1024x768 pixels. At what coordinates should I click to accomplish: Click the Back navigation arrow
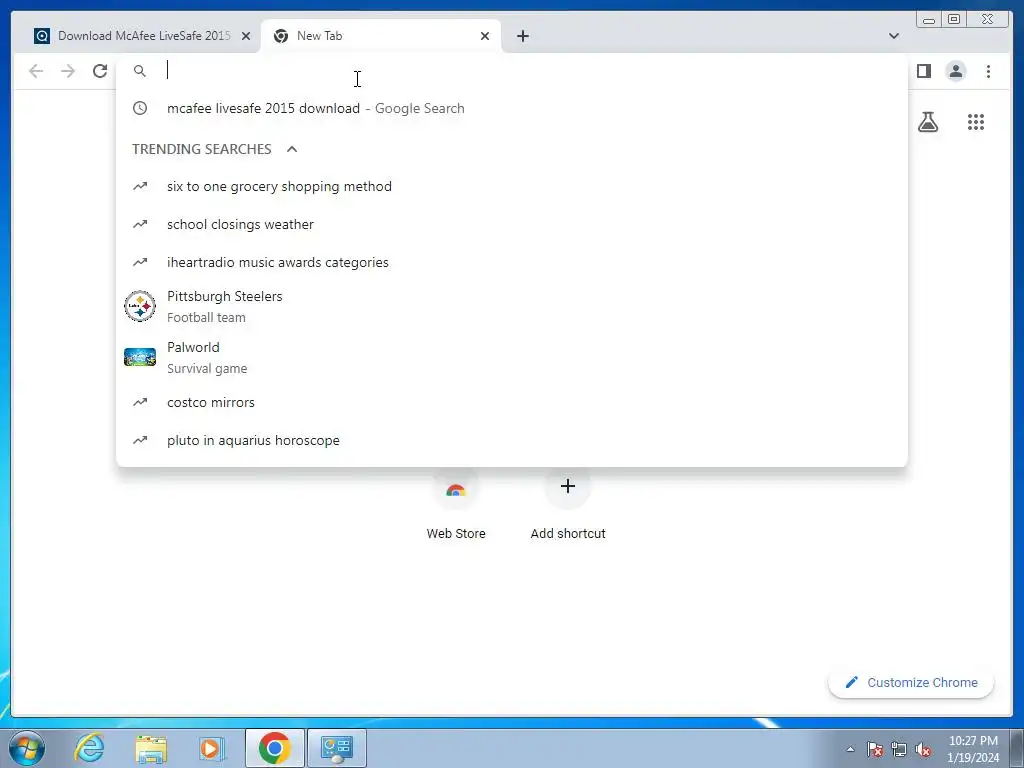click(x=36, y=71)
